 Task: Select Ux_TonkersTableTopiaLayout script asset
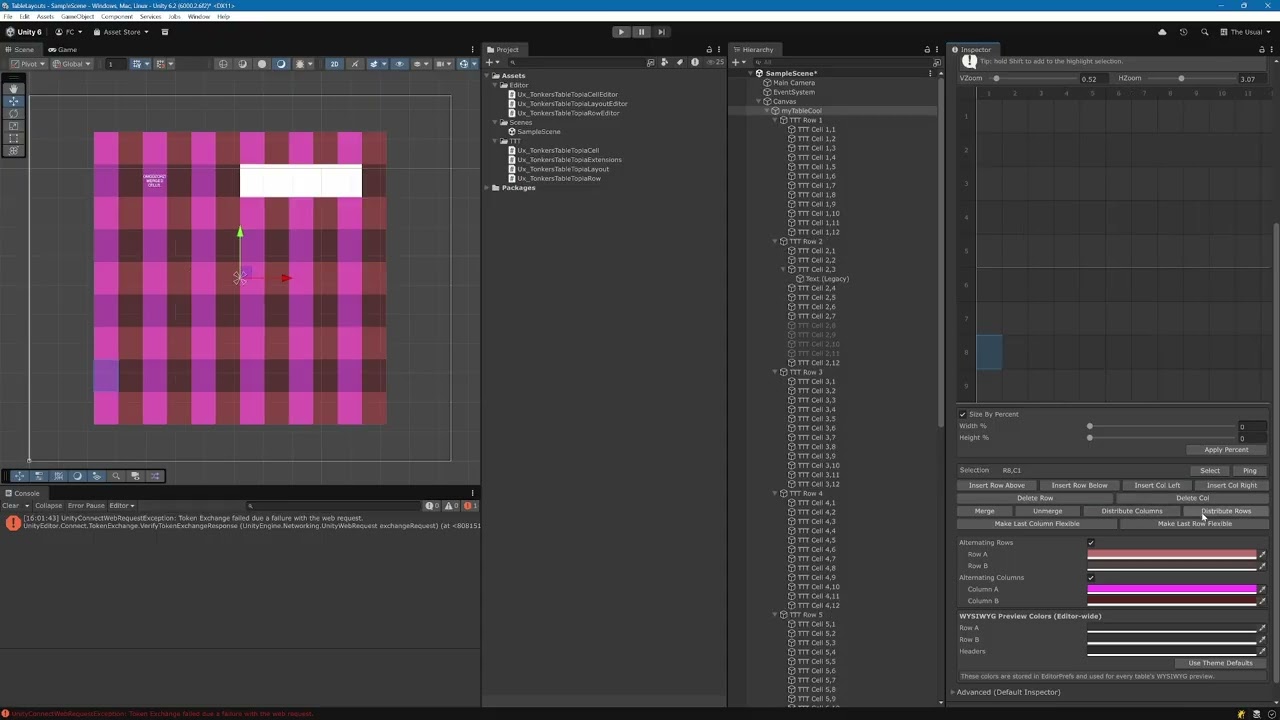[x=562, y=169]
